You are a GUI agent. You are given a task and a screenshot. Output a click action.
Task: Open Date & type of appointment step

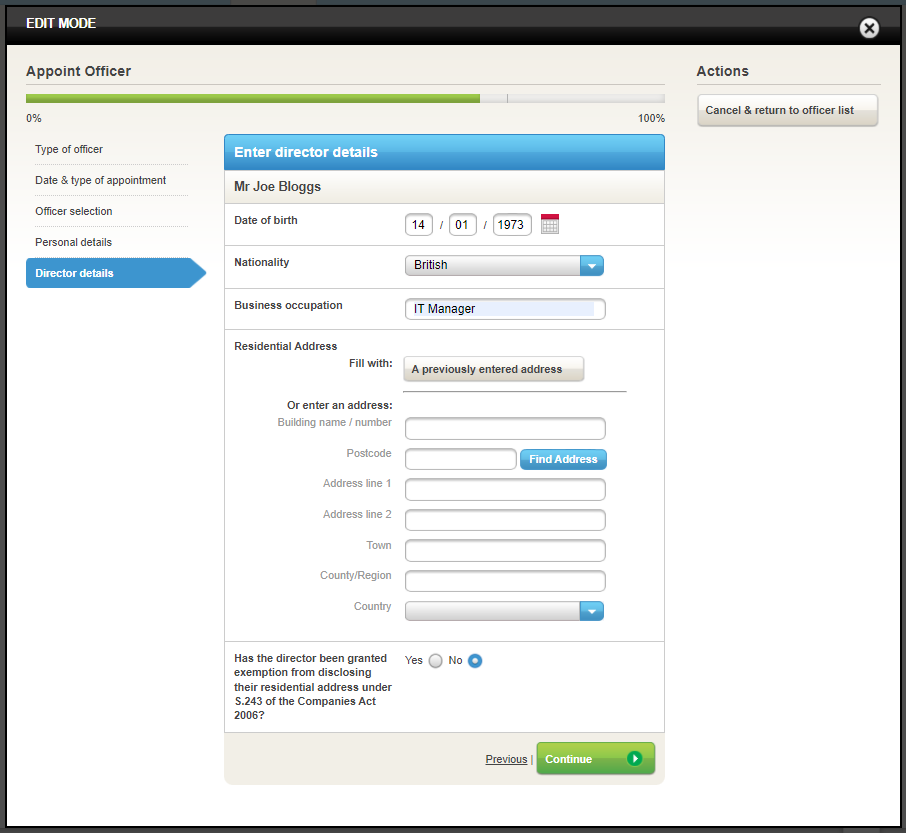point(100,180)
